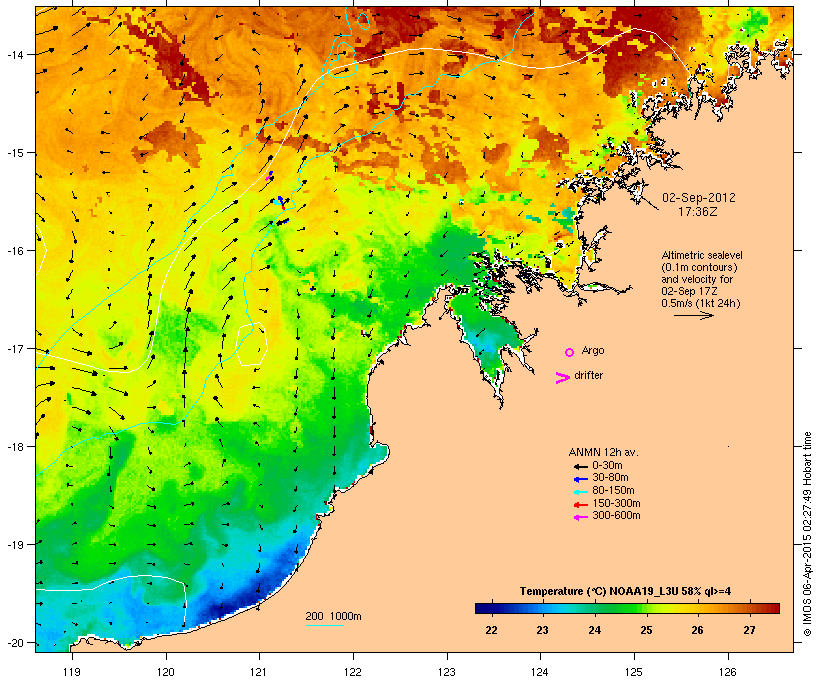
Task: Click the IMOS copyright timestamp text
Action: (x=807, y=534)
